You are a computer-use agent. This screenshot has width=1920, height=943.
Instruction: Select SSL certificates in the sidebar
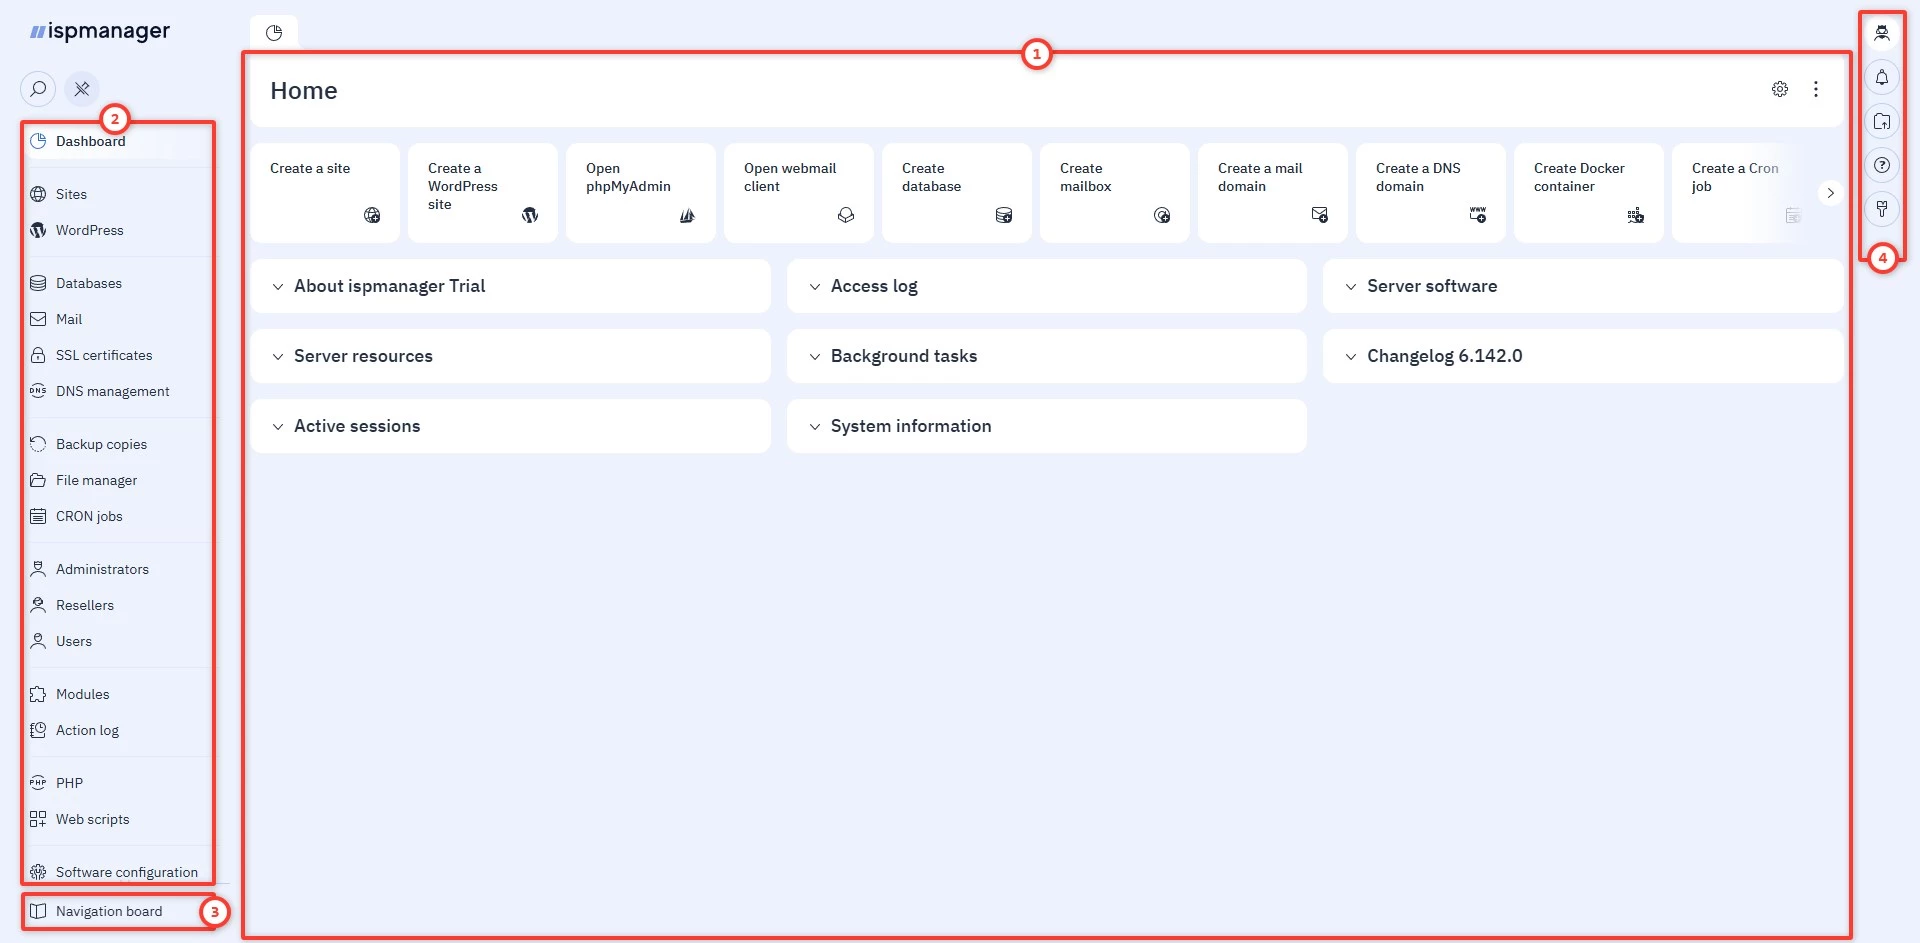coord(104,355)
